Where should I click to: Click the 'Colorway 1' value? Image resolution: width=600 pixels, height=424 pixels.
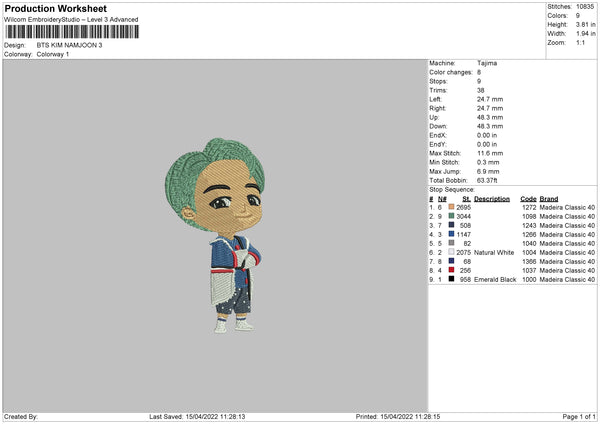pyautogui.click(x=53, y=54)
